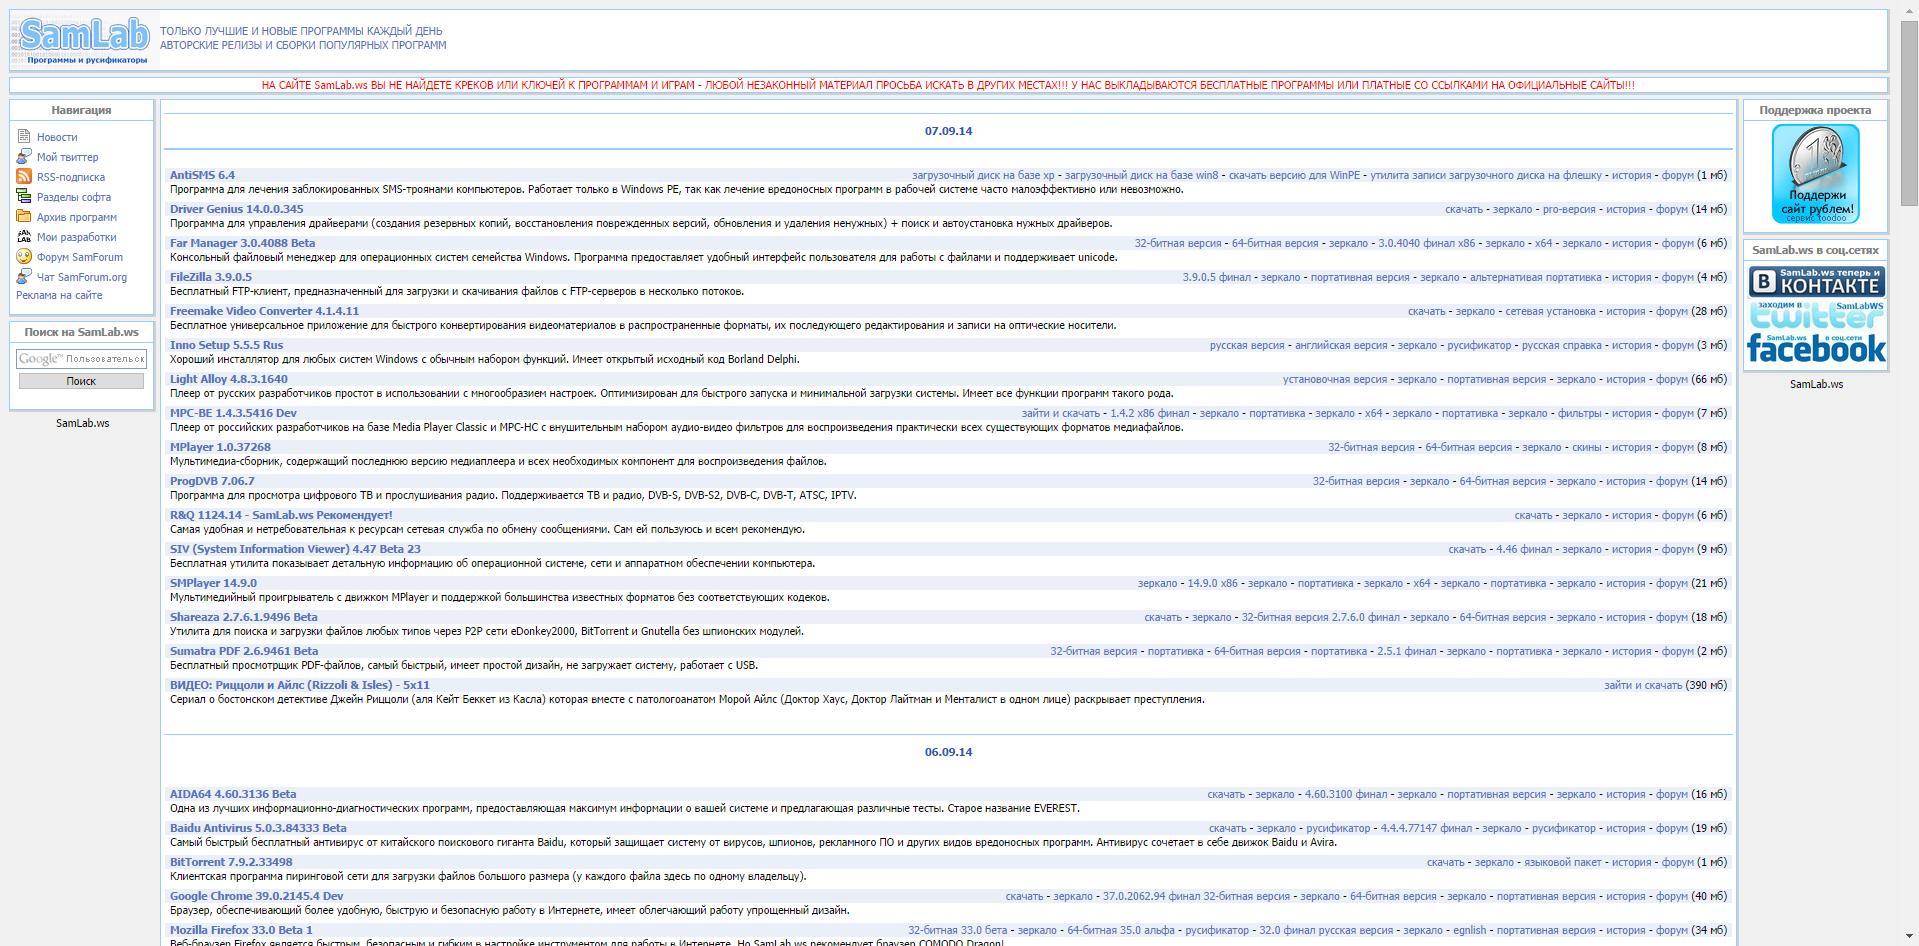The height and width of the screenshot is (946, 1919).
Task: Open Driver Genius 14.0.0.345 title link
Action: click(236, 209)
